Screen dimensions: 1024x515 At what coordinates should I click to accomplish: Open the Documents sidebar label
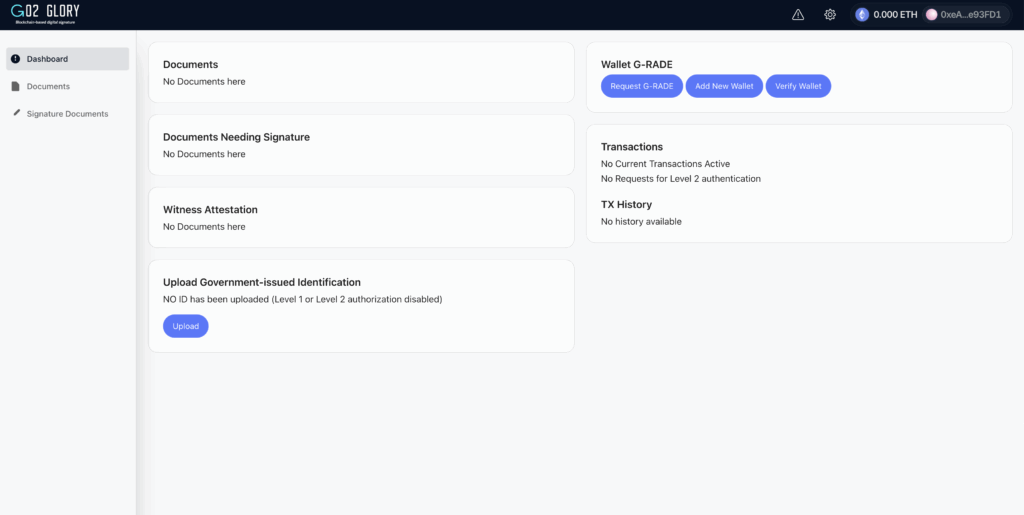(x=48, y=86)
